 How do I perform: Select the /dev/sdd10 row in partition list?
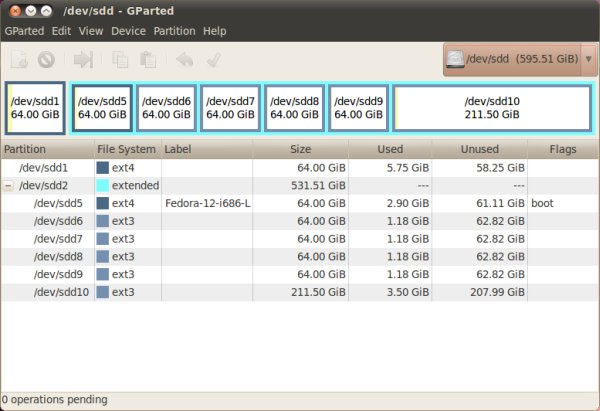(x=300, y=292)
